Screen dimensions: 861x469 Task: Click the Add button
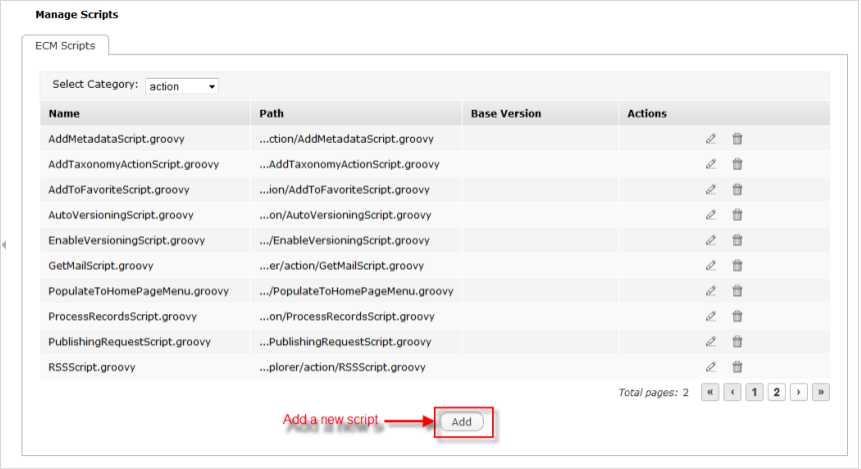tap(461, 422)
